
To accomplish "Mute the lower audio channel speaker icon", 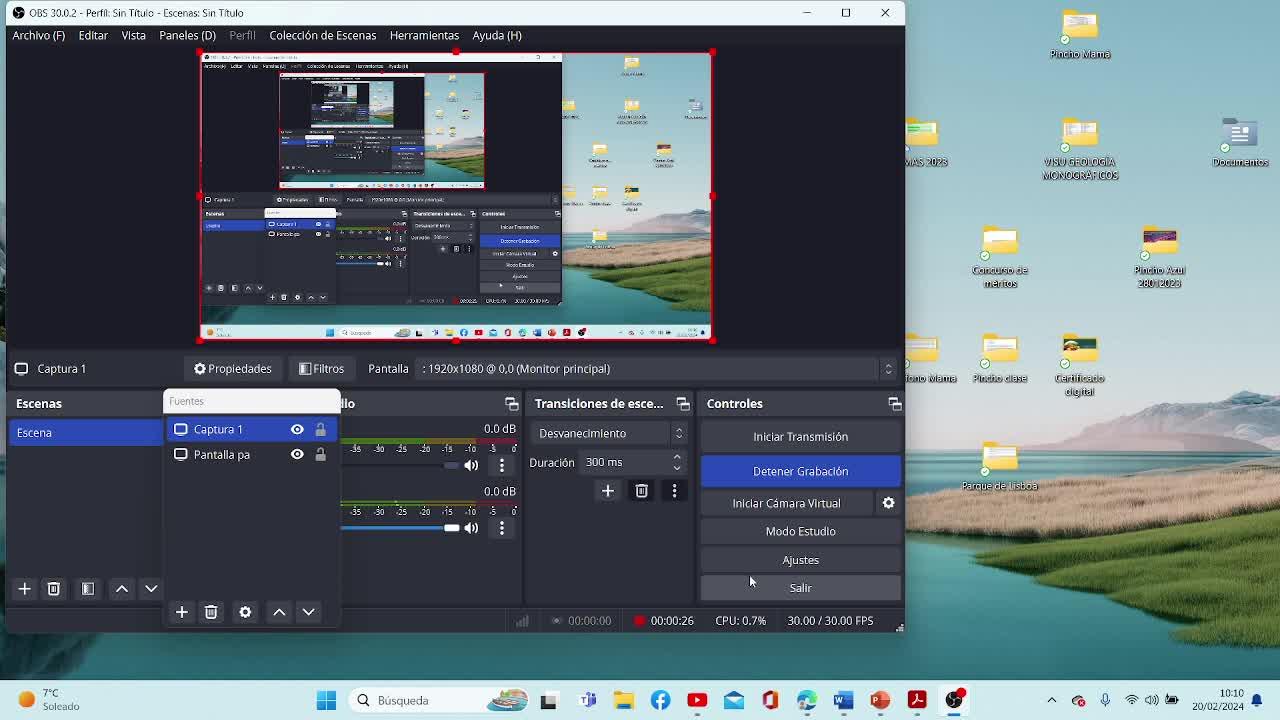I will (x=471, y=528).
